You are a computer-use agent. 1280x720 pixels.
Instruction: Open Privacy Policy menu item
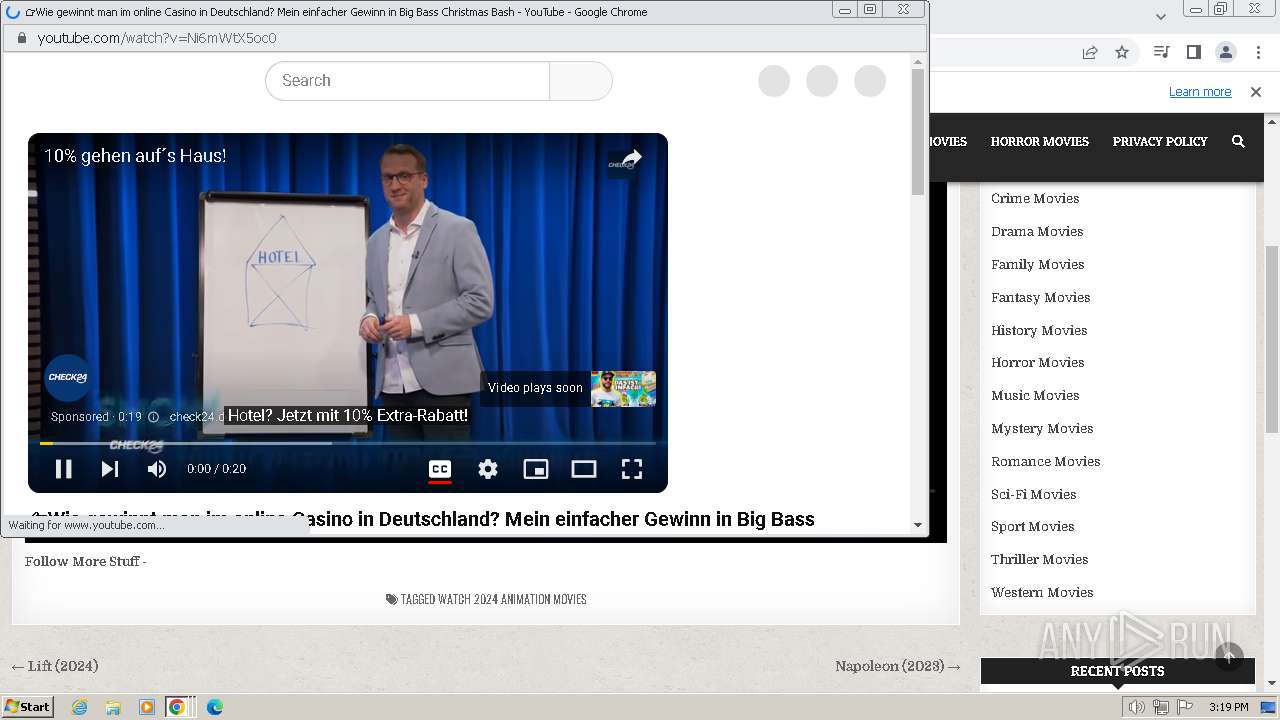[x=1160, y=141]
